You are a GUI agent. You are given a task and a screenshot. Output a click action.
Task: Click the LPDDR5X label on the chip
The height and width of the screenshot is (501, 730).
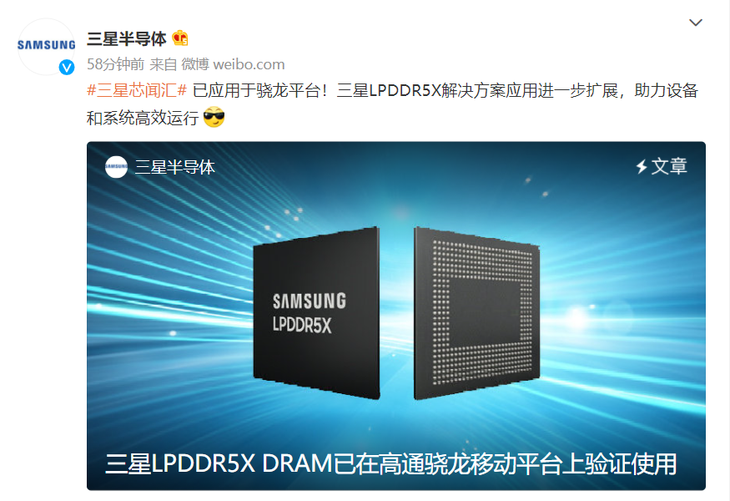(302, 325)
